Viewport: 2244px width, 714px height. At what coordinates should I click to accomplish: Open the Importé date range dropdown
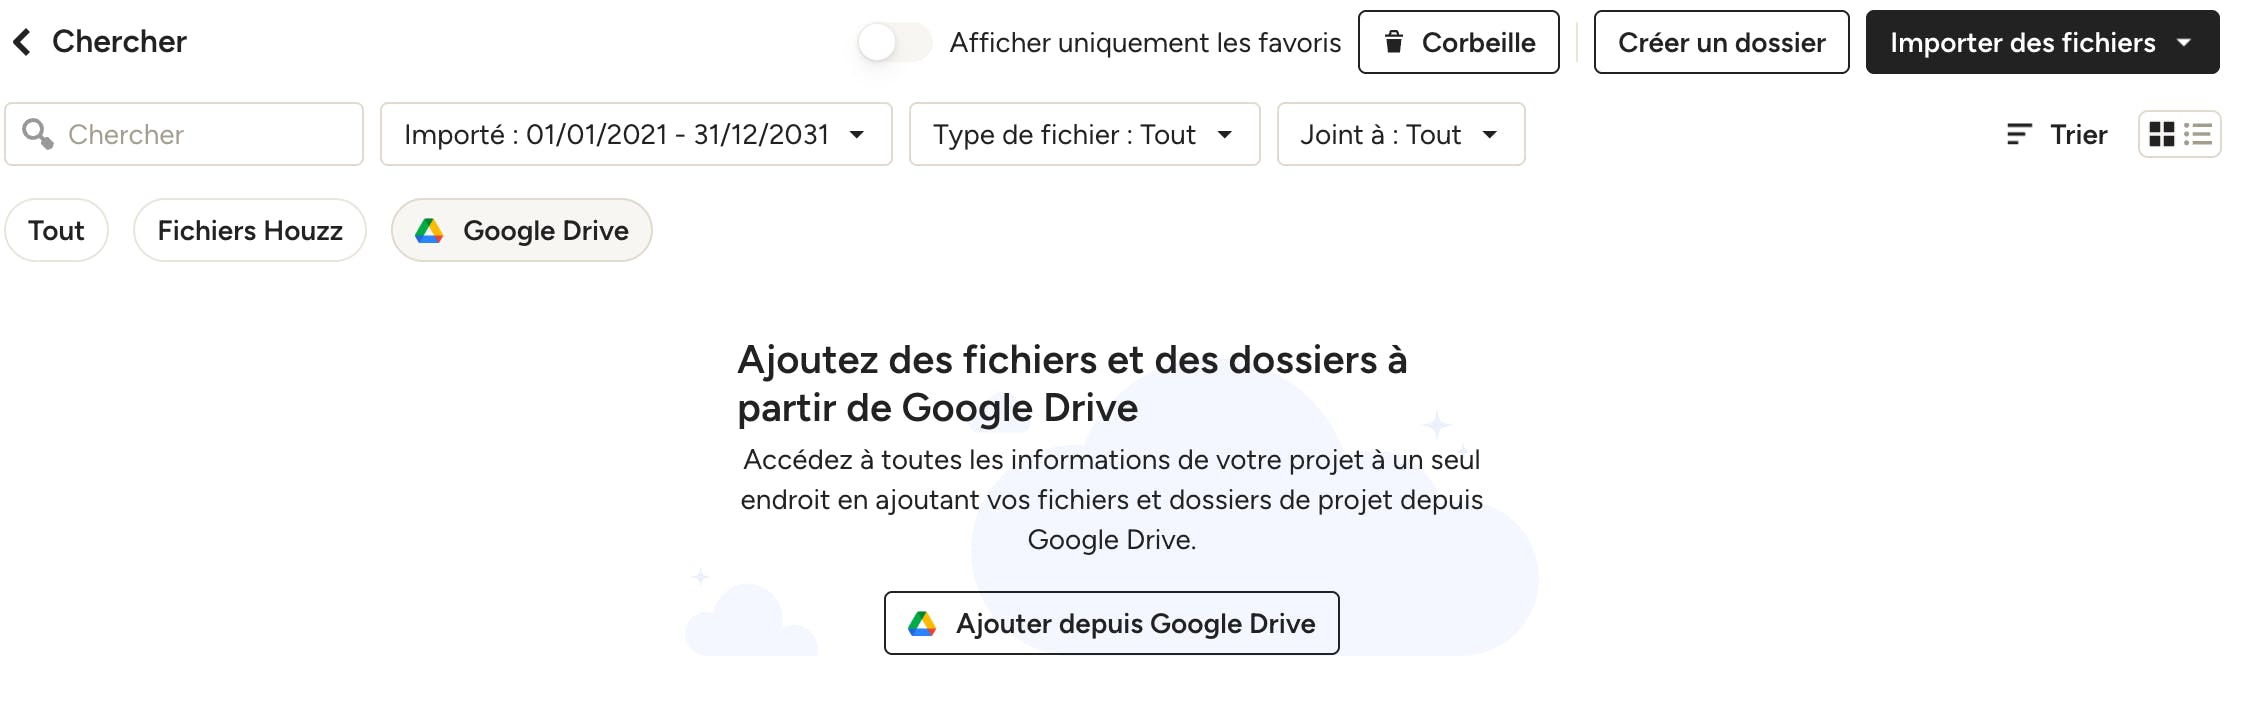click(636, 134)
